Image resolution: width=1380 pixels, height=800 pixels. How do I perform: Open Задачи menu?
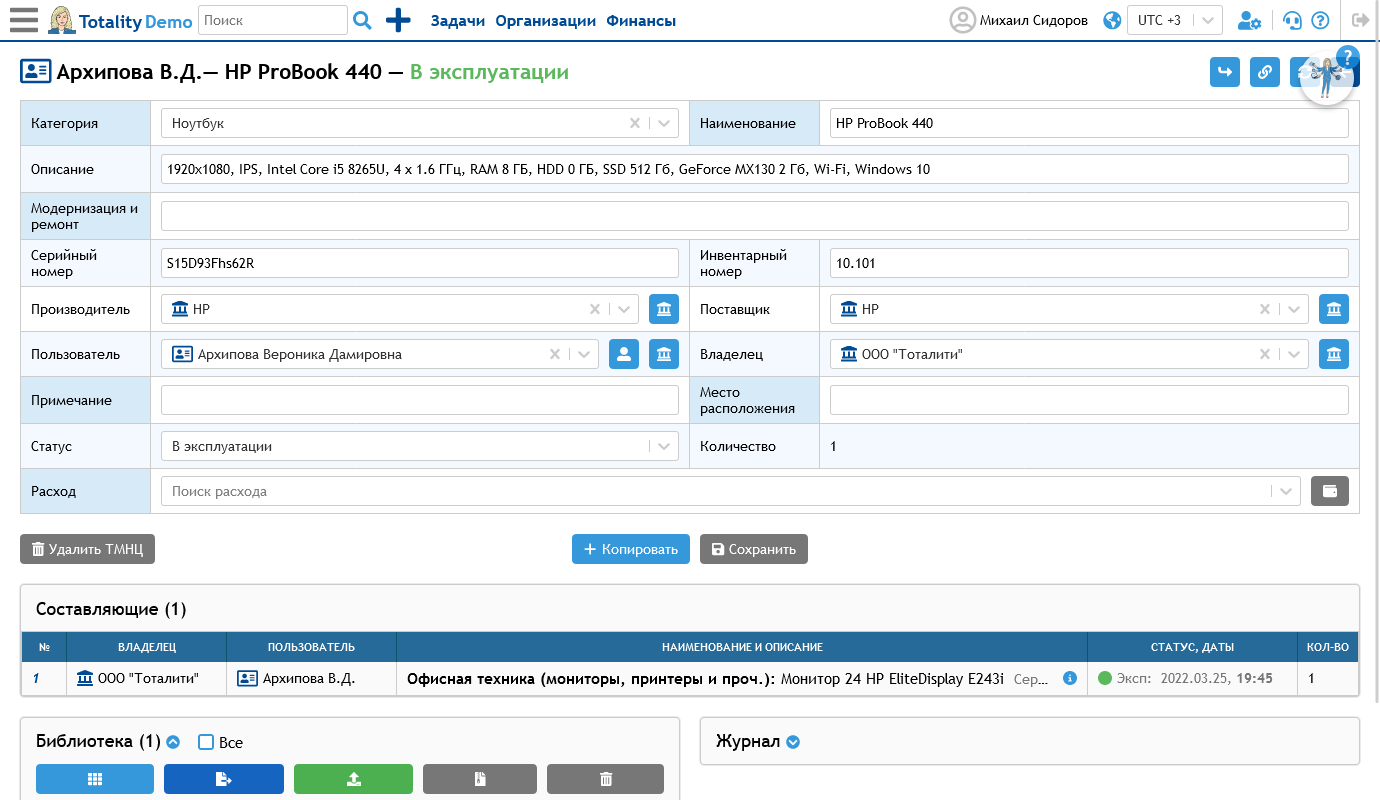(458, 20)
